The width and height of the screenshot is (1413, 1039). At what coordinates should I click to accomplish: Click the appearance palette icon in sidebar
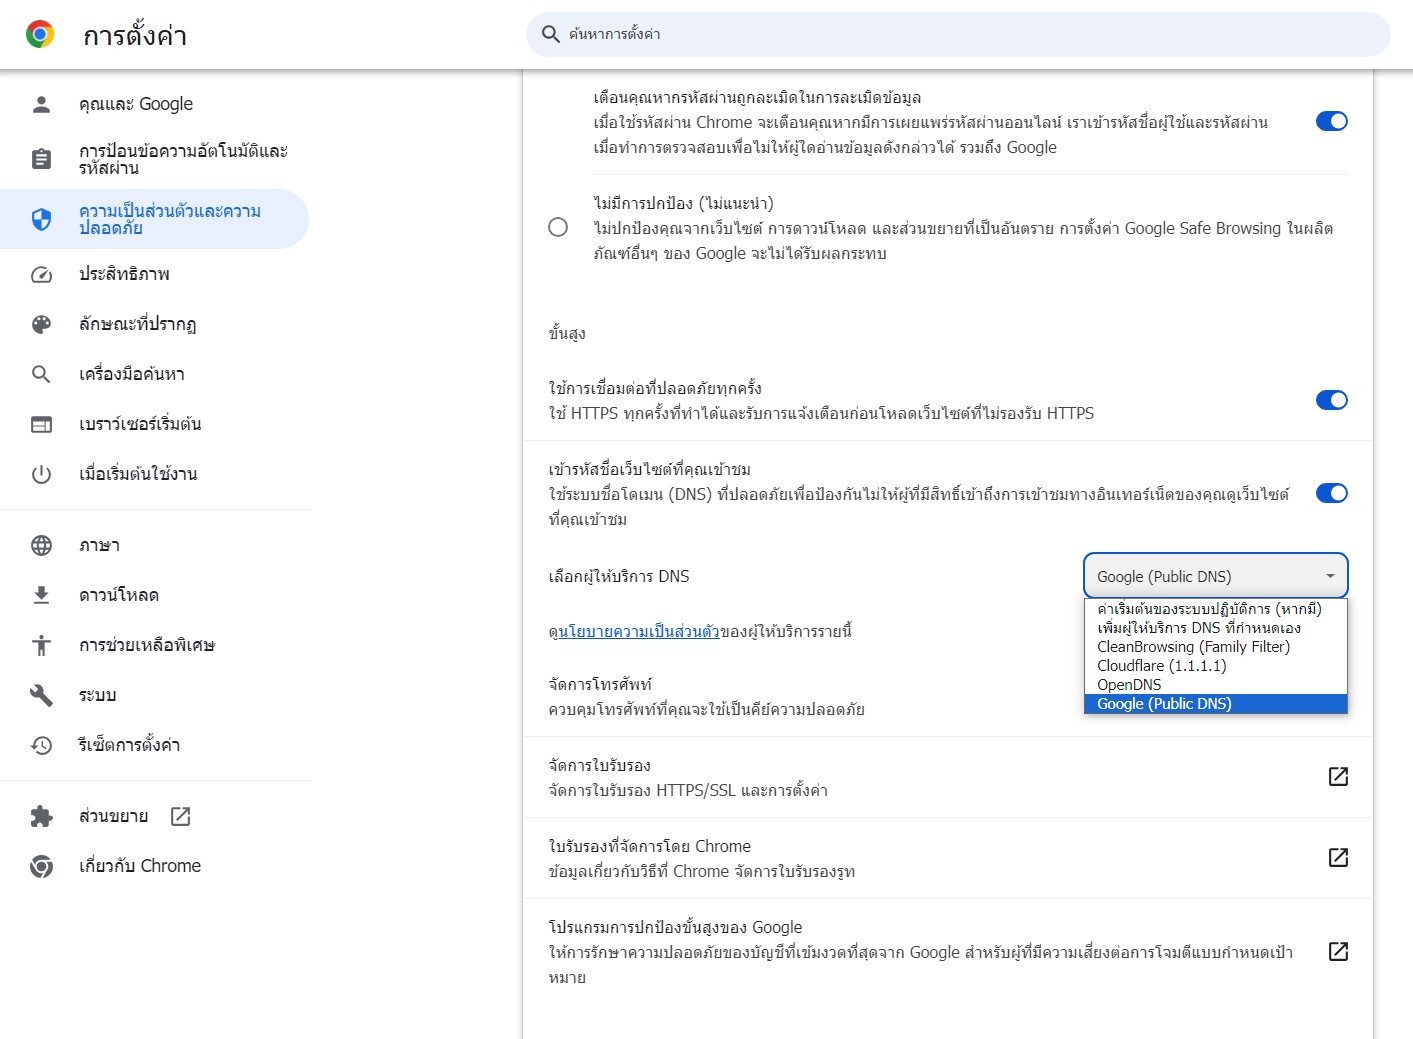pyautogui.click(x=40, y=324)
